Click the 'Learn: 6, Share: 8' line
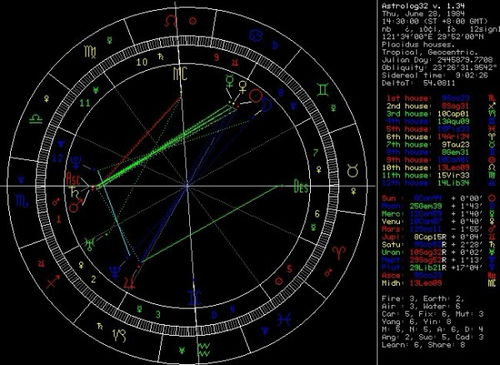 tap(423, 345)
